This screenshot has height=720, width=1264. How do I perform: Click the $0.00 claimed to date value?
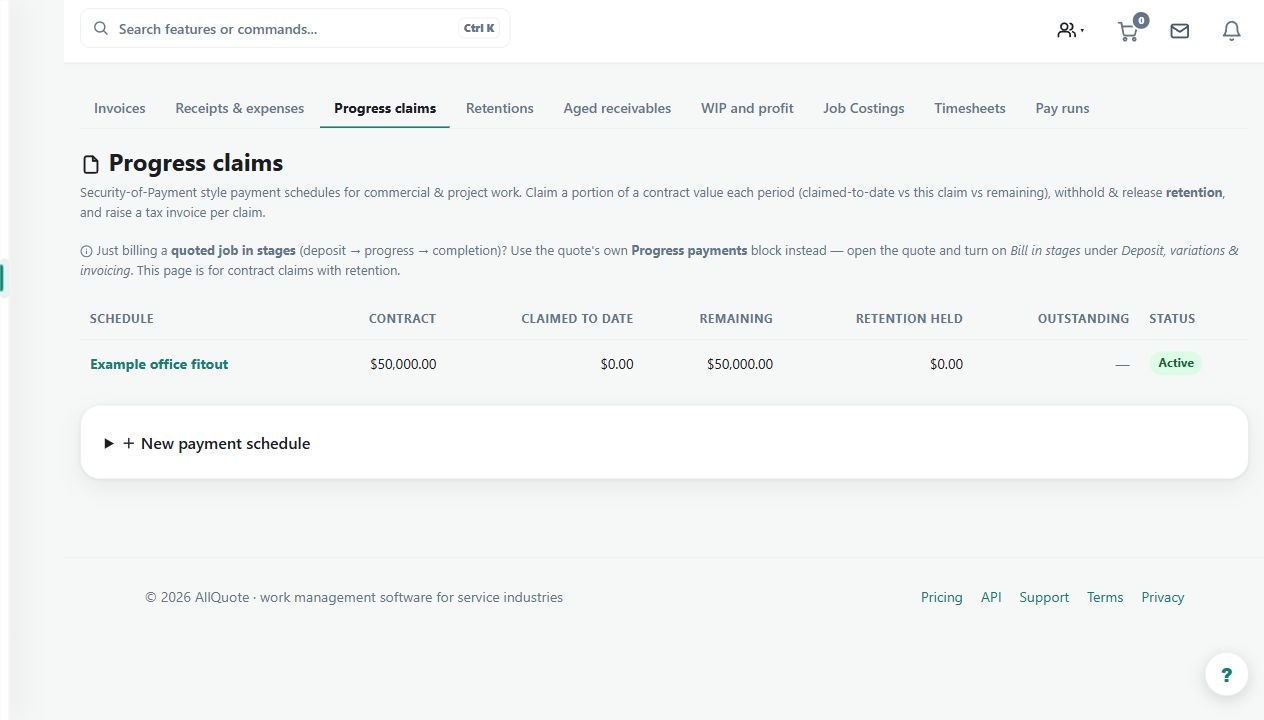617,364
